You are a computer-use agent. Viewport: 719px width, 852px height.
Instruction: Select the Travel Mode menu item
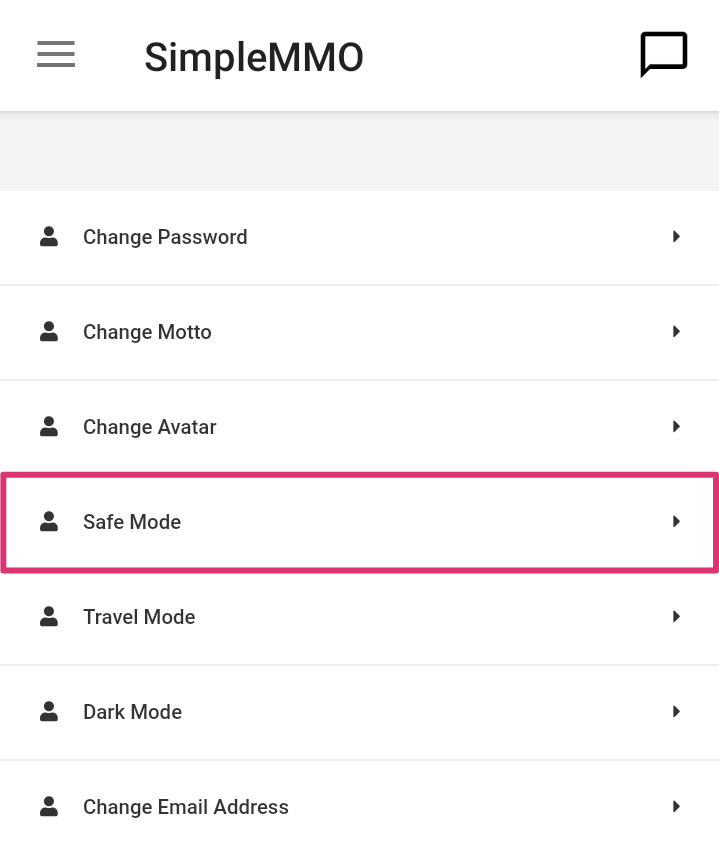pyautogui.click(x=139, y=617)
